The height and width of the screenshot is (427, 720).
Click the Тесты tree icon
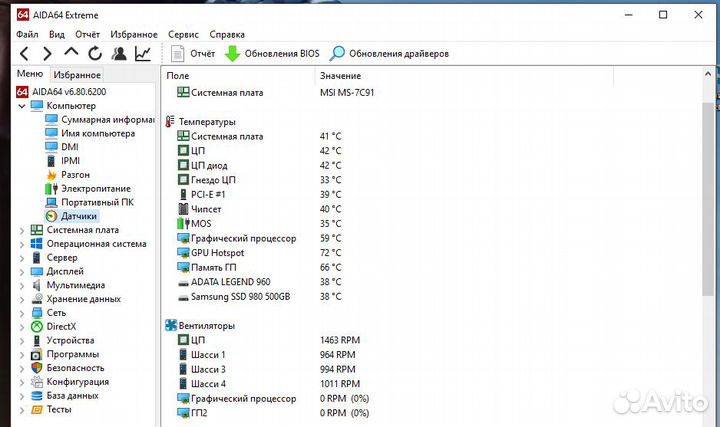pos(37,410)
